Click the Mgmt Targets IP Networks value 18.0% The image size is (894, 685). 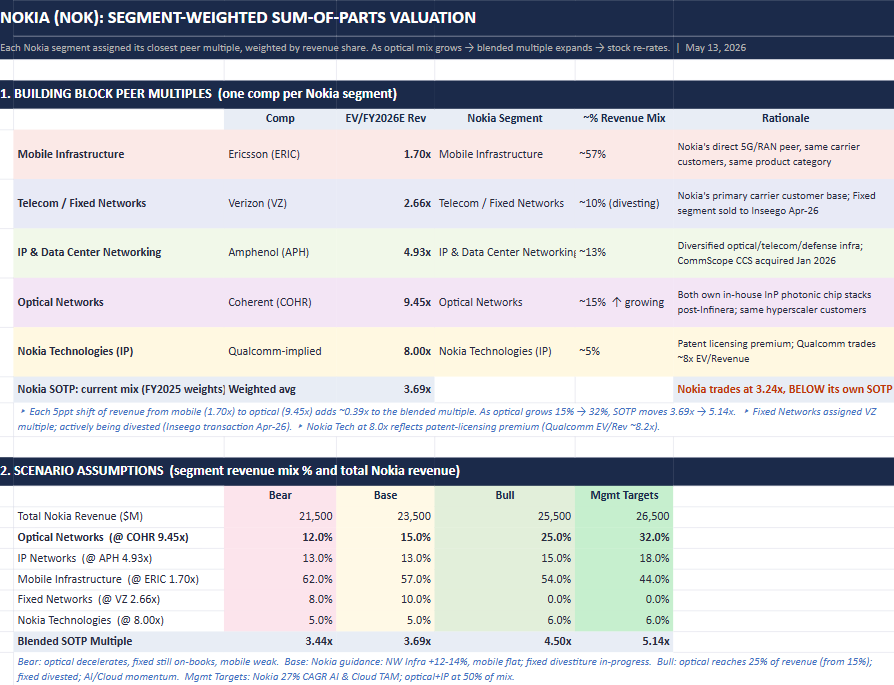click(654, 558)
